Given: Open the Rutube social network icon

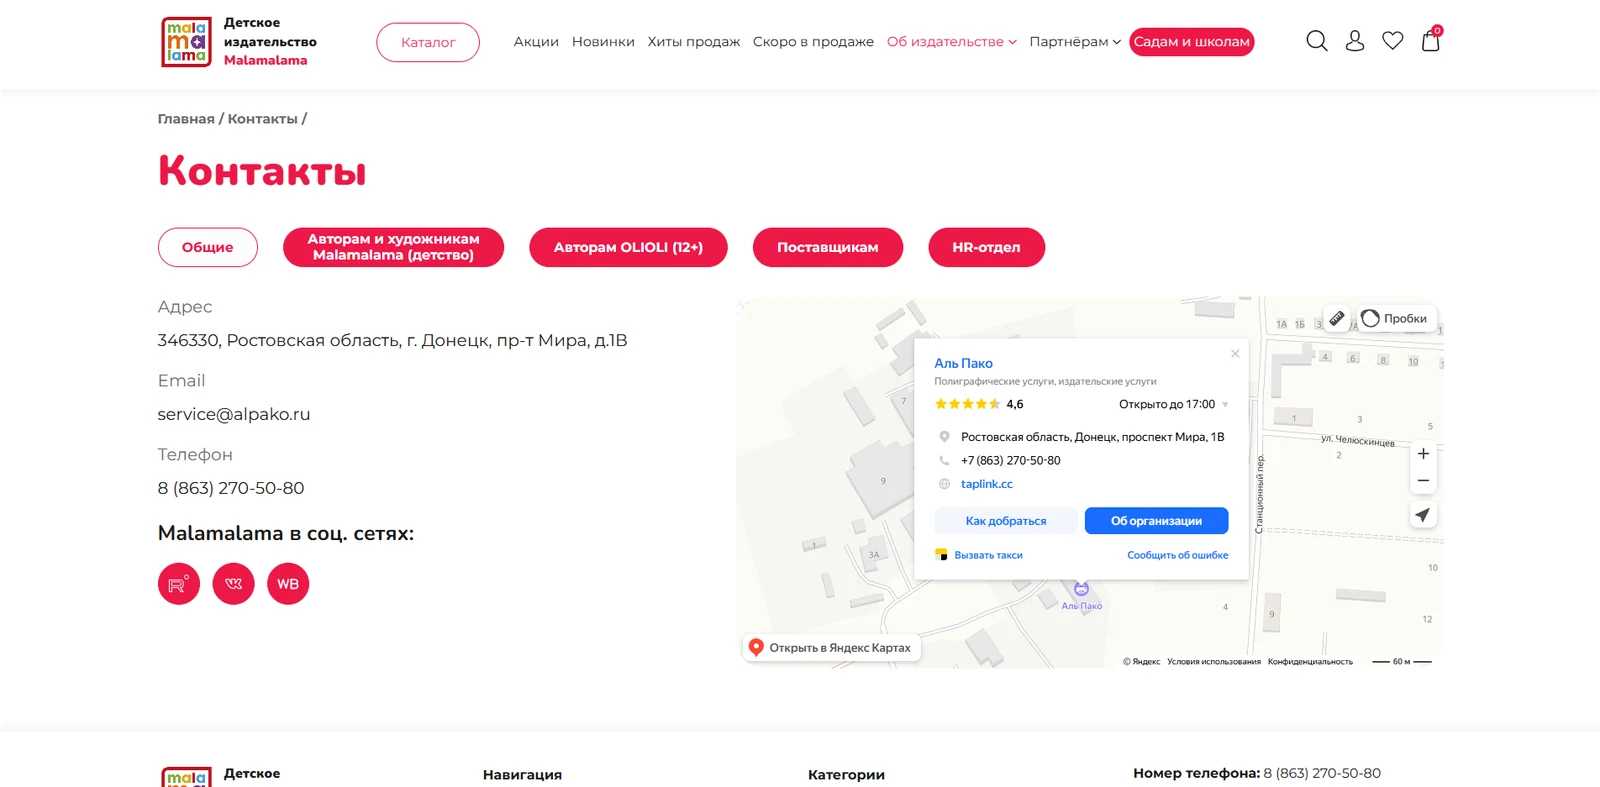Looking at the screenshot, I should [179, 584].
